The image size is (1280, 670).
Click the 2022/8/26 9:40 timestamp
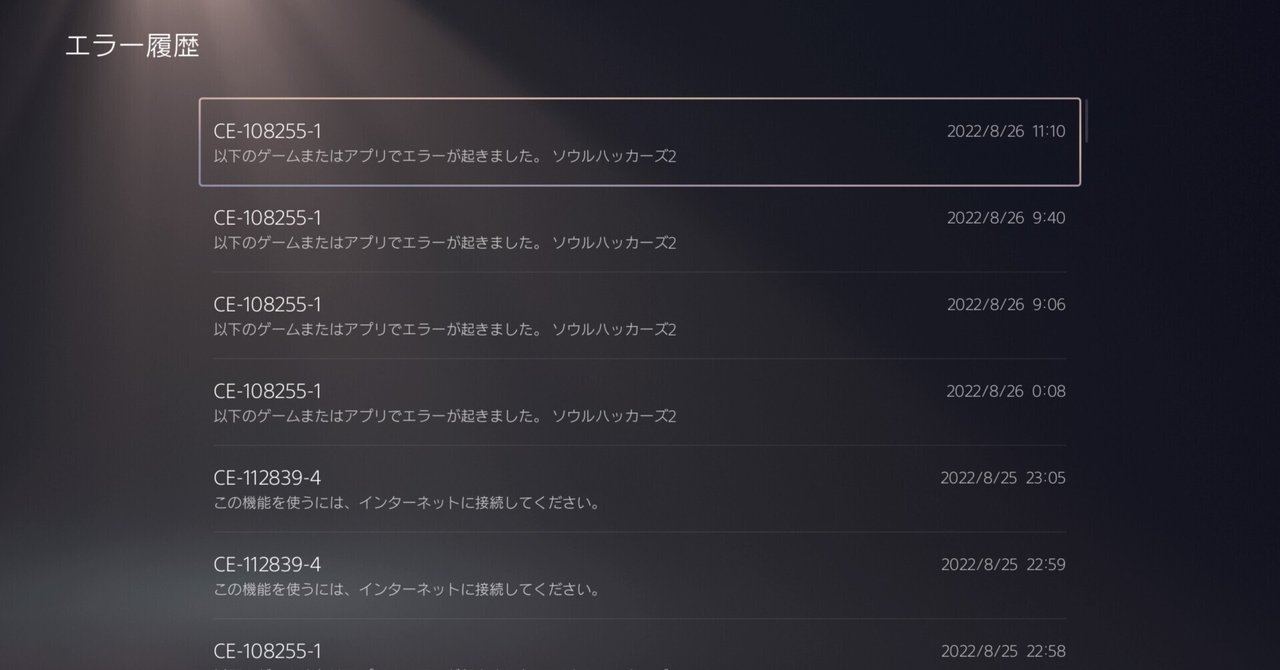tap(1006, 218)
